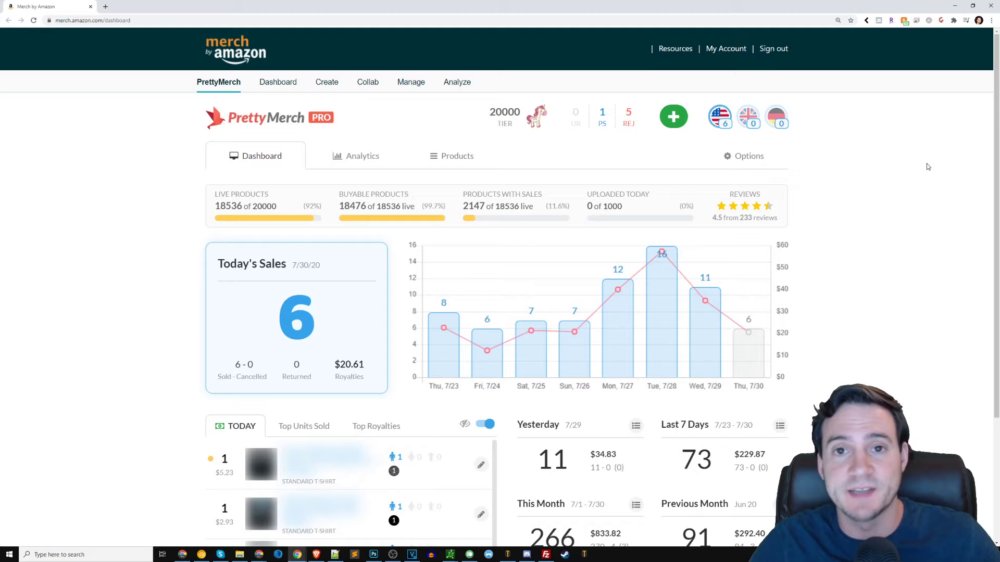Open Yesterday sales list icon
The width and height of the screenshot is (1000, 562).
[636, 425]
